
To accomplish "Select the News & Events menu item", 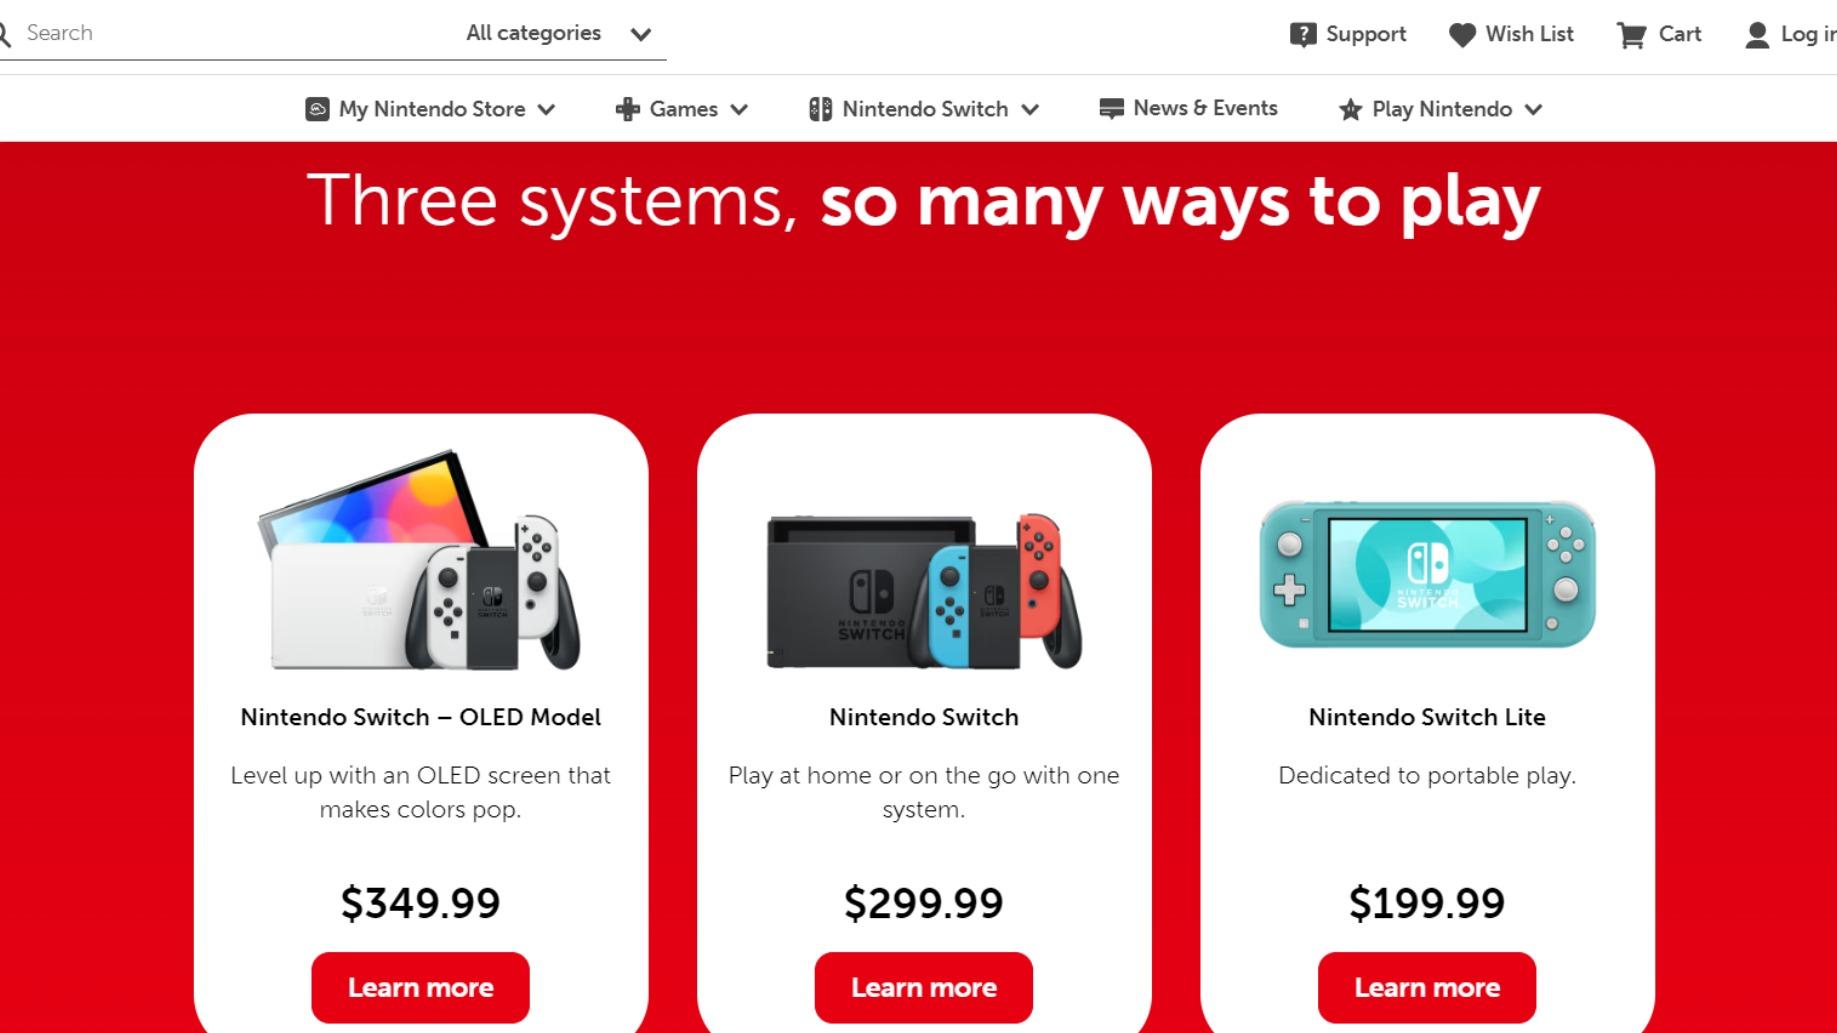I will coord(1204,107).
